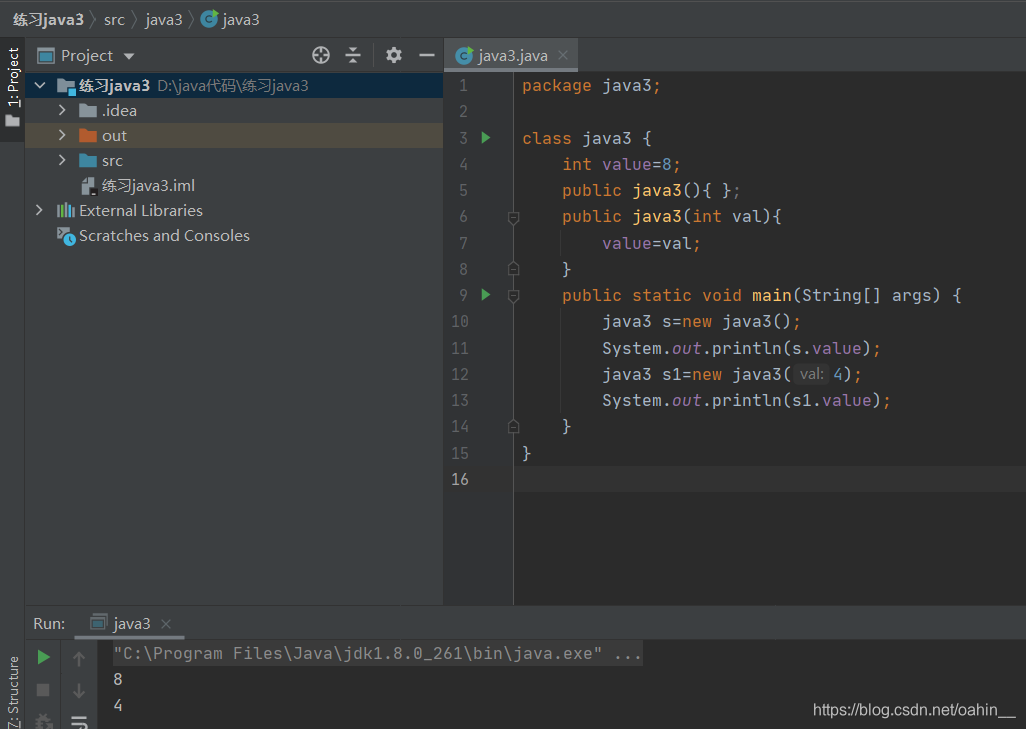Screen dimensions: 1026x729
Task: Select Scratches and Consoles
Action: click(164, 236)
